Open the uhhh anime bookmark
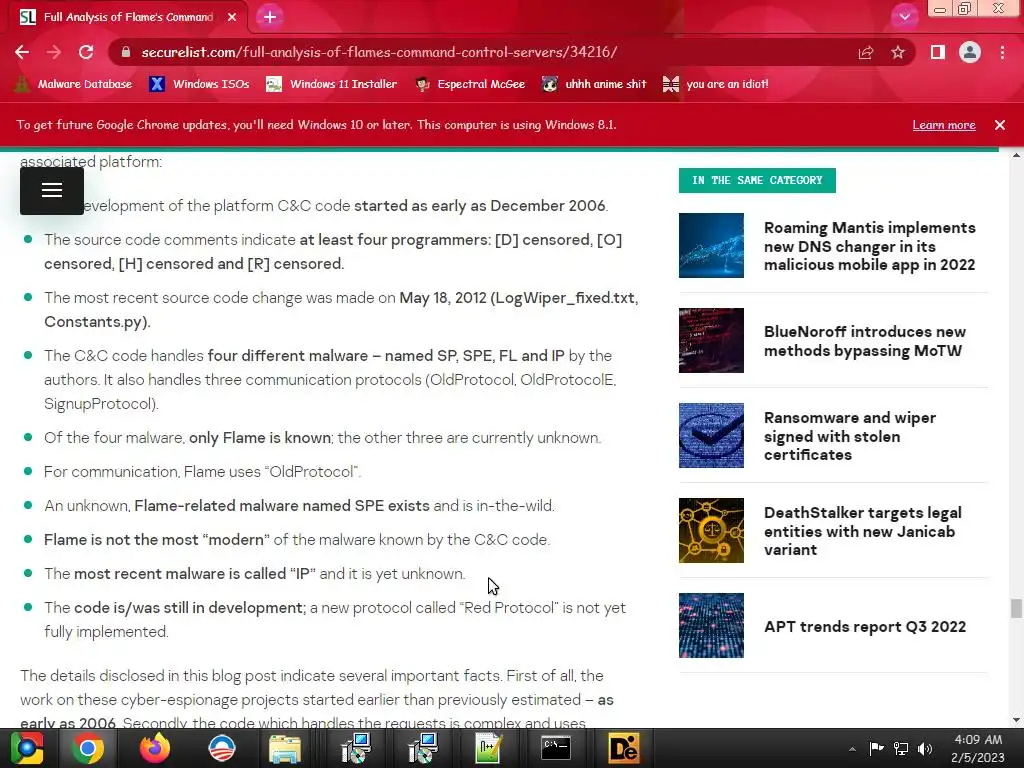Image resolution: width=1024 pixels, height=768 pixels. coord(594,84)
